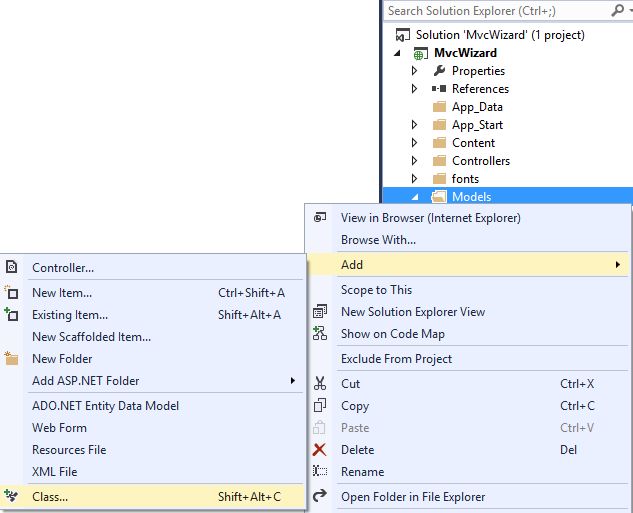Click the Solution 'MvcWizard' icon
The image size is (633, 513).
(402, 35)
